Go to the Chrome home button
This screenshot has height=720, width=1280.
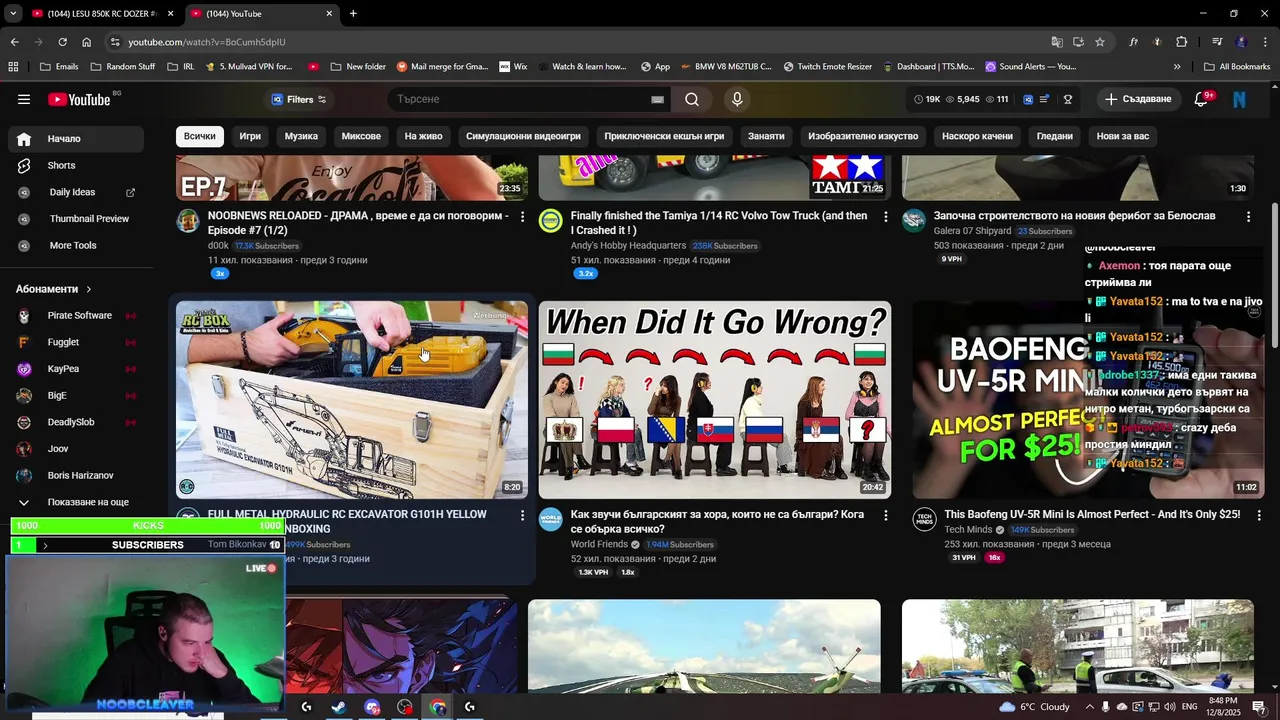87,42
